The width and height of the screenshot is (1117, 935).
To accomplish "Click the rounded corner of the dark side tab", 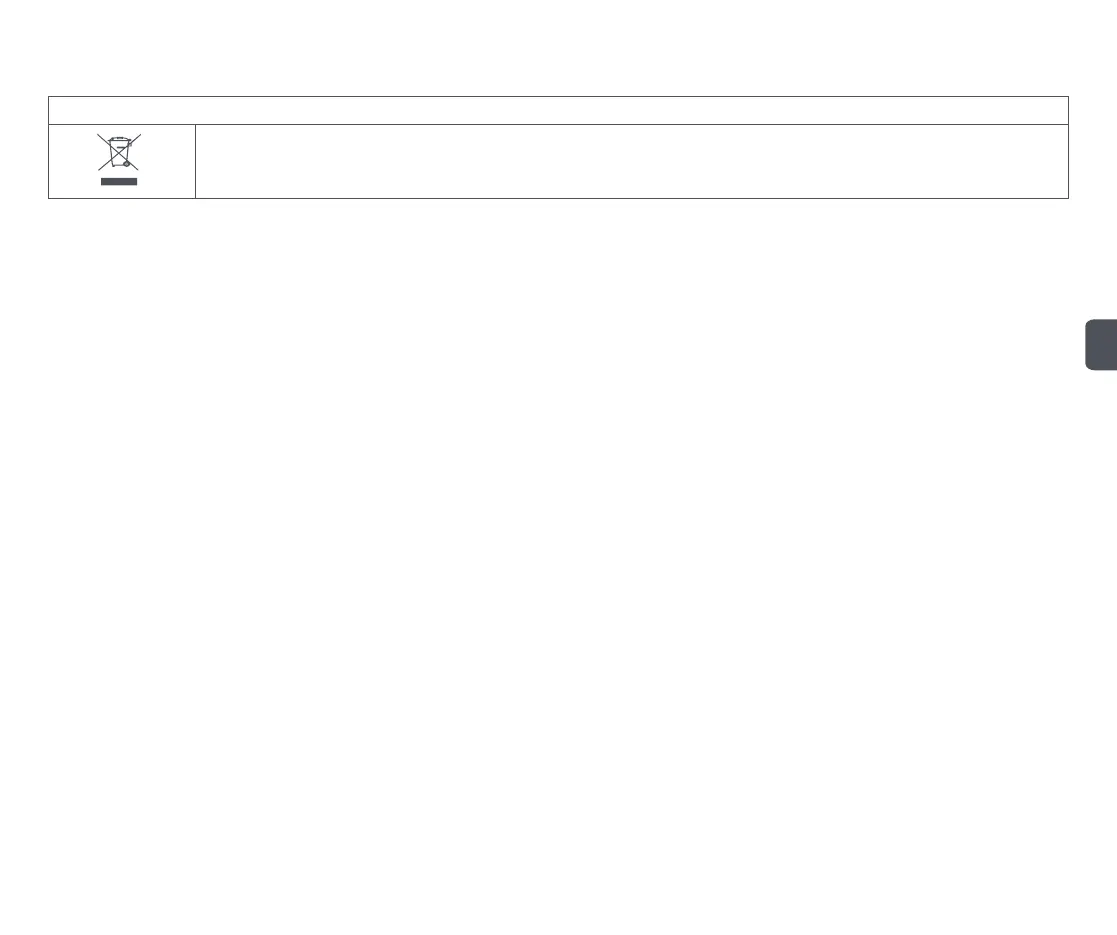I will click(x=1089, y=323).
